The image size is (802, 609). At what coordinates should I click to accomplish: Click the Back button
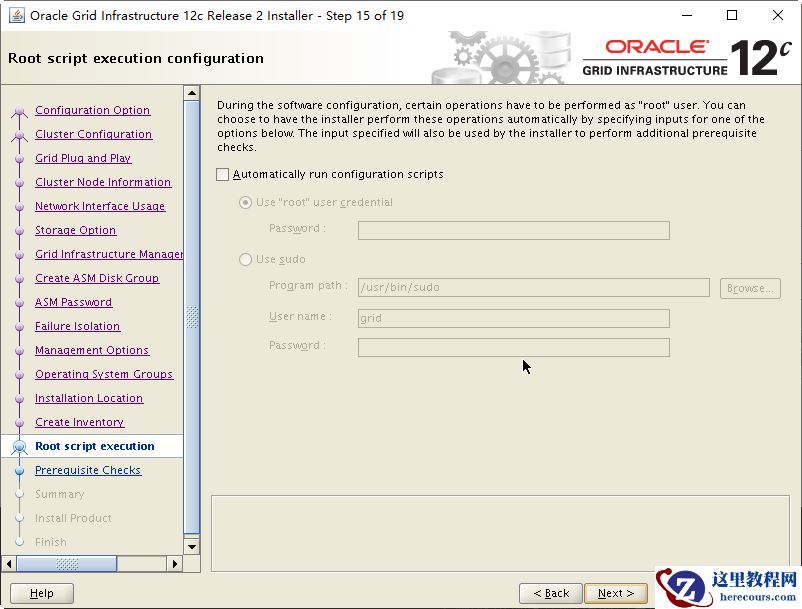(x=551, y=593)
